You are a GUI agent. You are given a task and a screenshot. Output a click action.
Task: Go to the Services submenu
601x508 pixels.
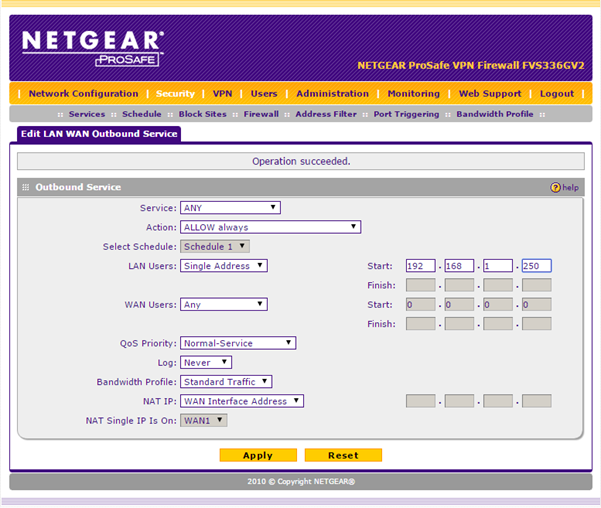pos(87,114)
